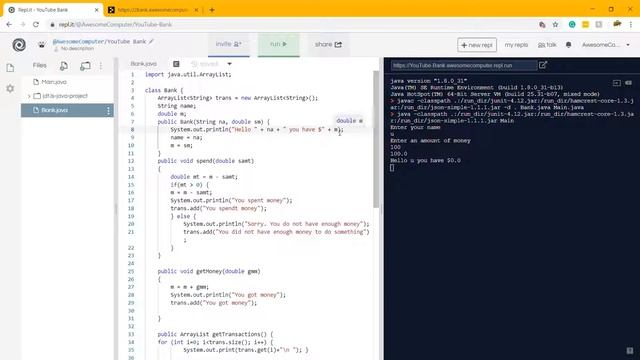The image size is (640, 360).
Task: Open the browser profile avatar
Action: pos(617,24)
